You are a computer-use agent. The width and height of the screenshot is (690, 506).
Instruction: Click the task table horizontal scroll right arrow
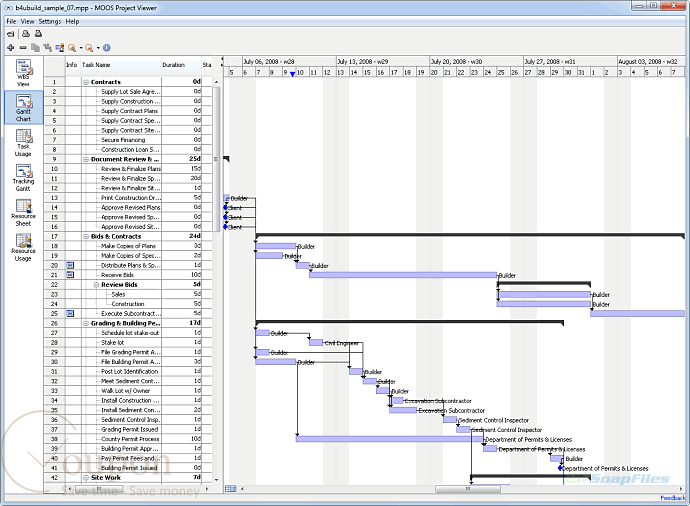pyautogui.click(x=207, y=489)
